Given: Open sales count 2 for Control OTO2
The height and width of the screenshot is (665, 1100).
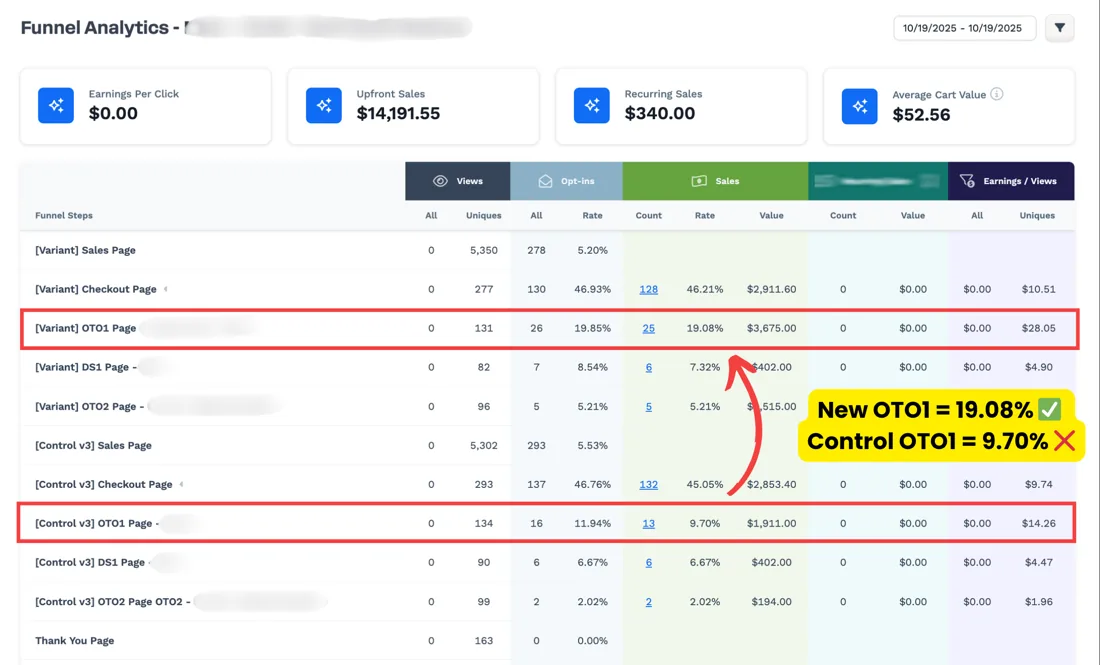Looking at the screenshot, I should (x=648, y=602).
